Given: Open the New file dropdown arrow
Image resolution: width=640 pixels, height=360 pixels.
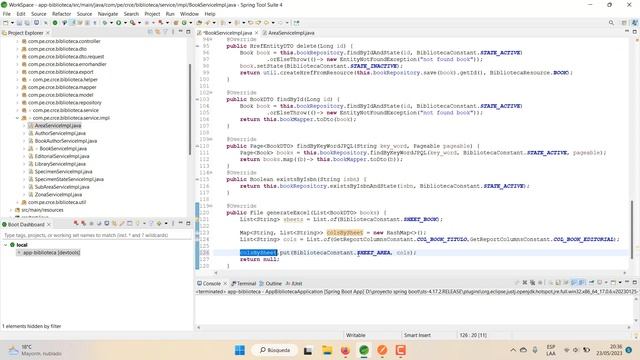Looking at the screenshot, I should 12,23.
